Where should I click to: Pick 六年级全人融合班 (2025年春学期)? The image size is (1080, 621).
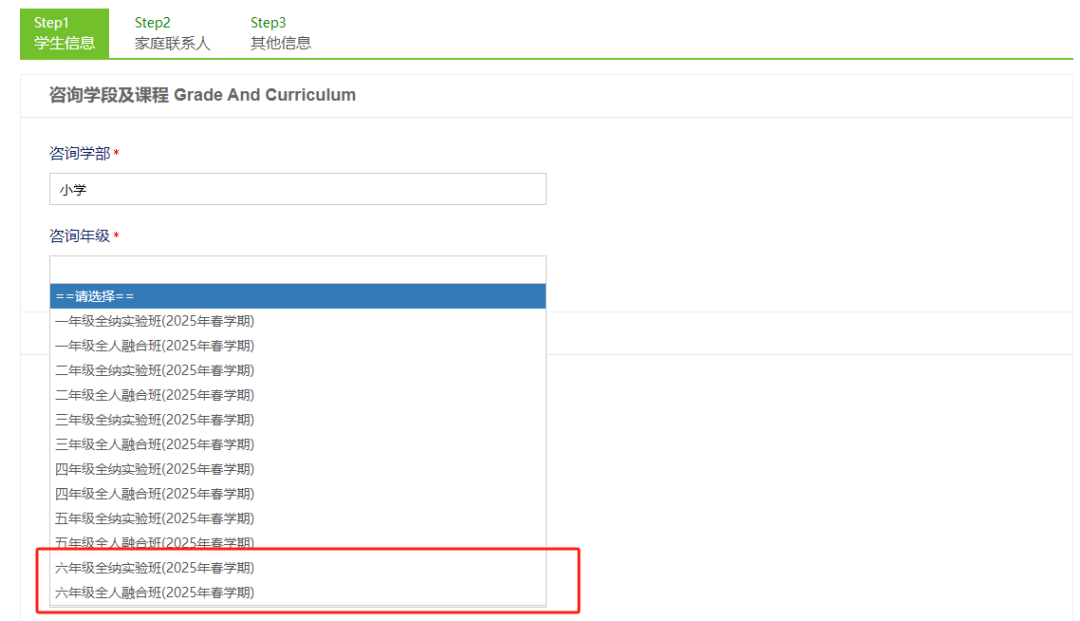pos(155,592)
